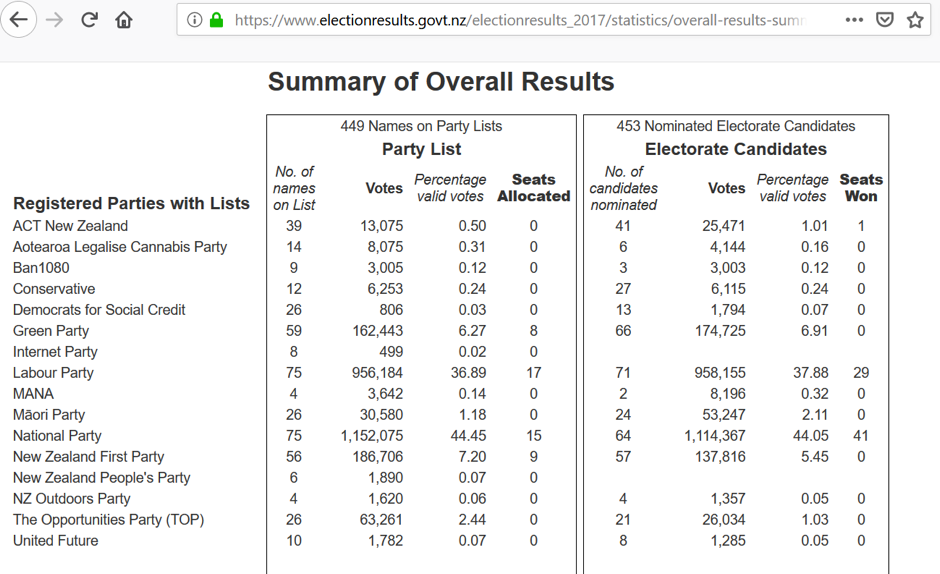The image size is (940, 574).
Task: Select TOP party list votes 63,261
Action: click(381, 520)
